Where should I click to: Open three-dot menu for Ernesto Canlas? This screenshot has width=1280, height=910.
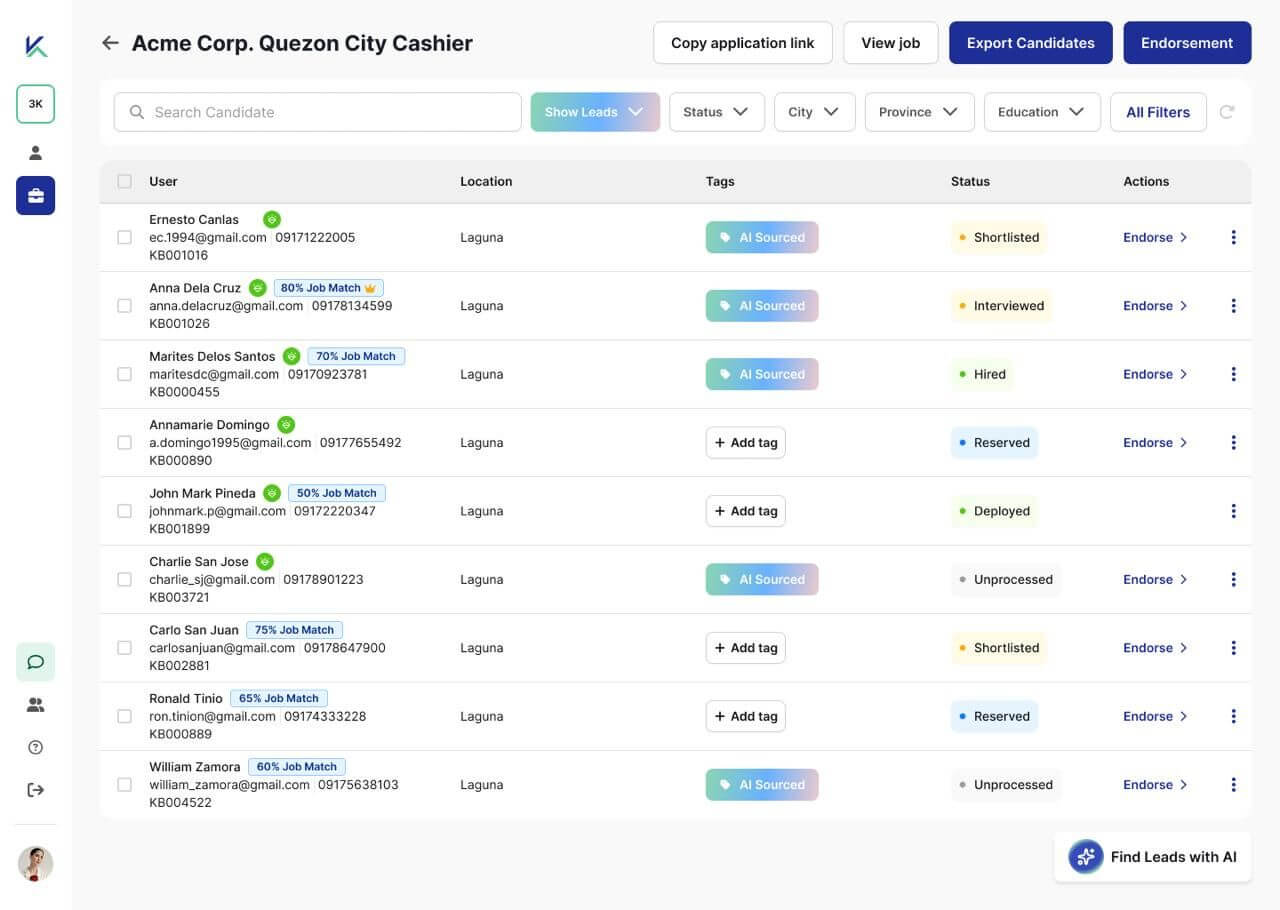click(x=1233, y=237)
